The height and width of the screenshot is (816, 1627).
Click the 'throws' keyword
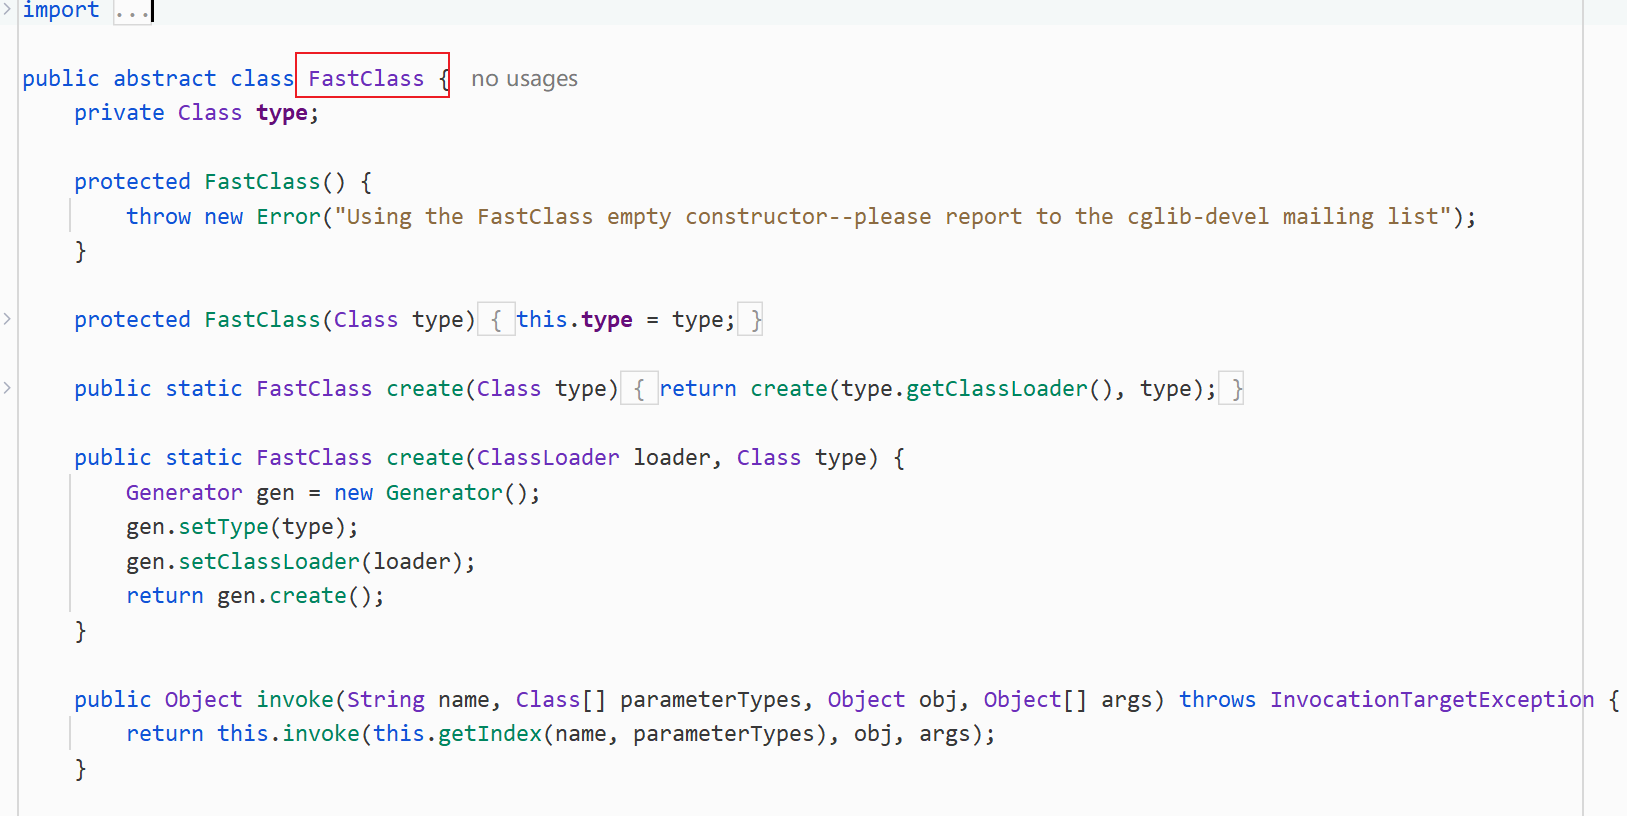(1217, 700)
